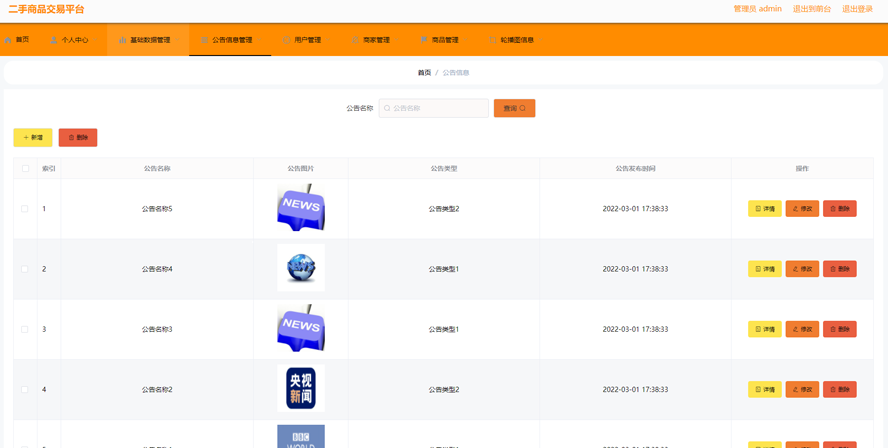888x448 pixels.
Task: Click the icon beside 商家管理
Action: pos(355,40)
